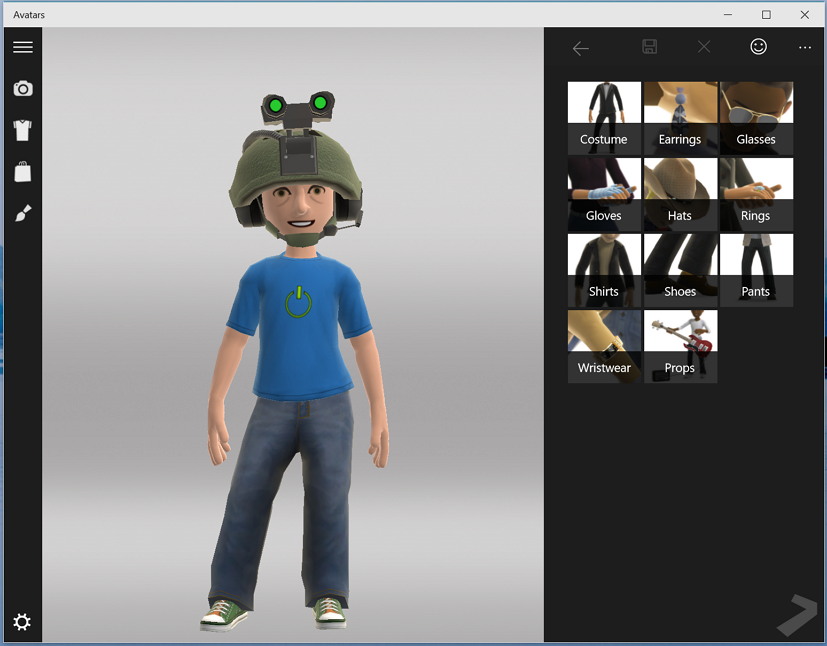The width and height of the screenshot is (827, 646).
Task: Open the Props category
Action: tap(680, 345)
